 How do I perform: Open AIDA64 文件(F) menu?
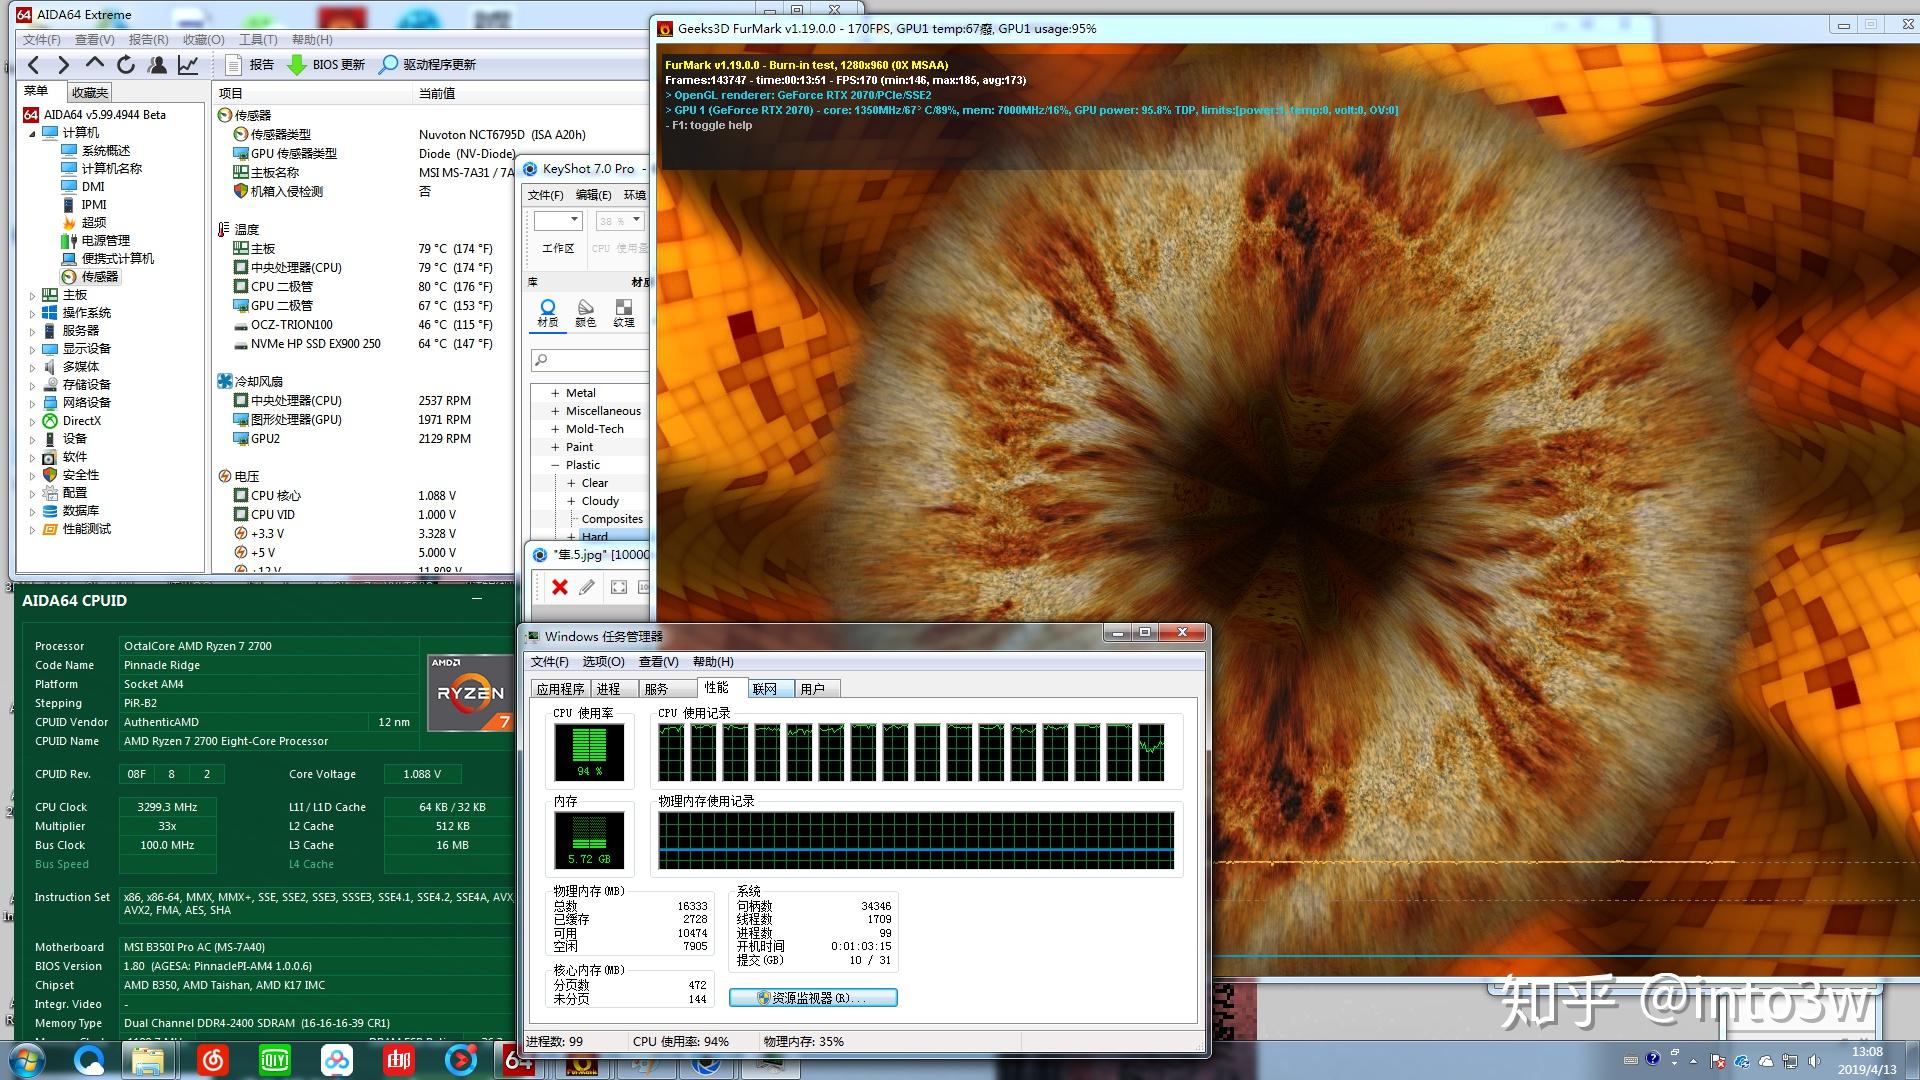tap(41, 39)
